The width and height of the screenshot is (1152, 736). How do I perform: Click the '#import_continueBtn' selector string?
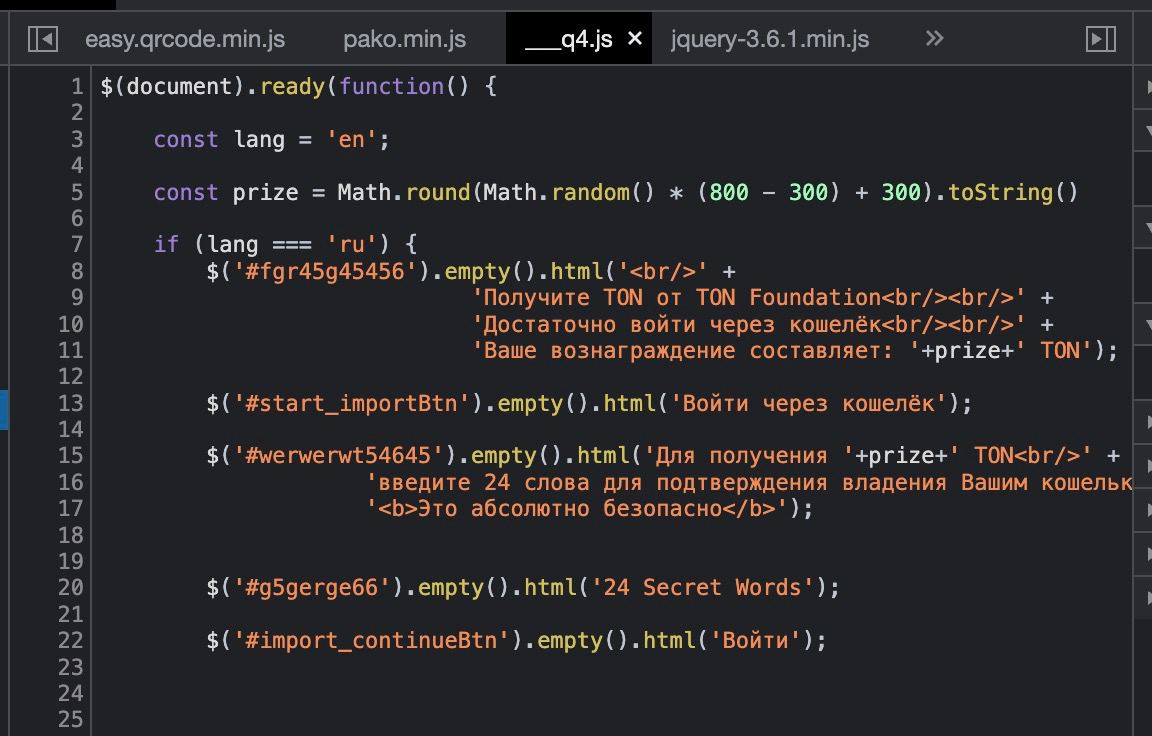click(372, 641)
